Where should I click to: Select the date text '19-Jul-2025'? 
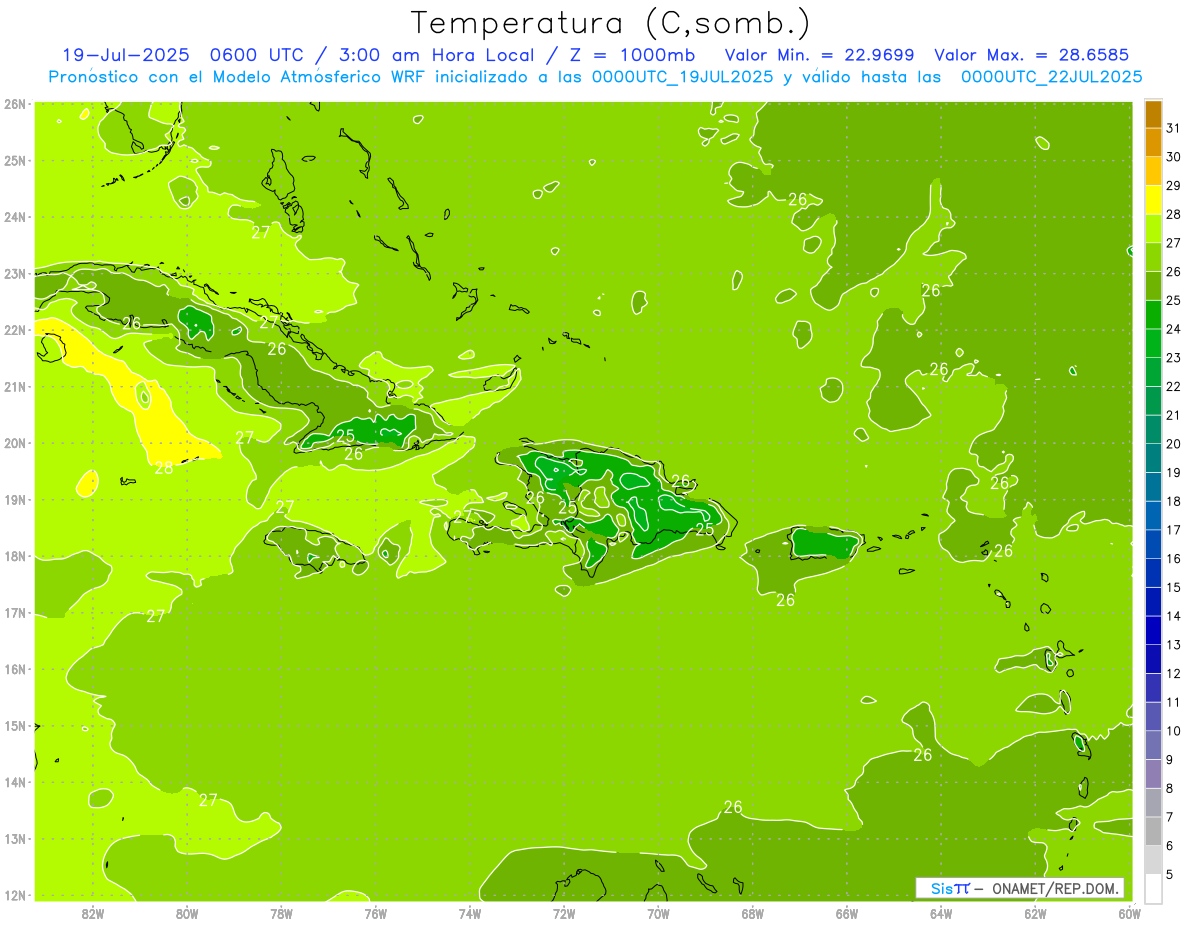pos(125,55)
